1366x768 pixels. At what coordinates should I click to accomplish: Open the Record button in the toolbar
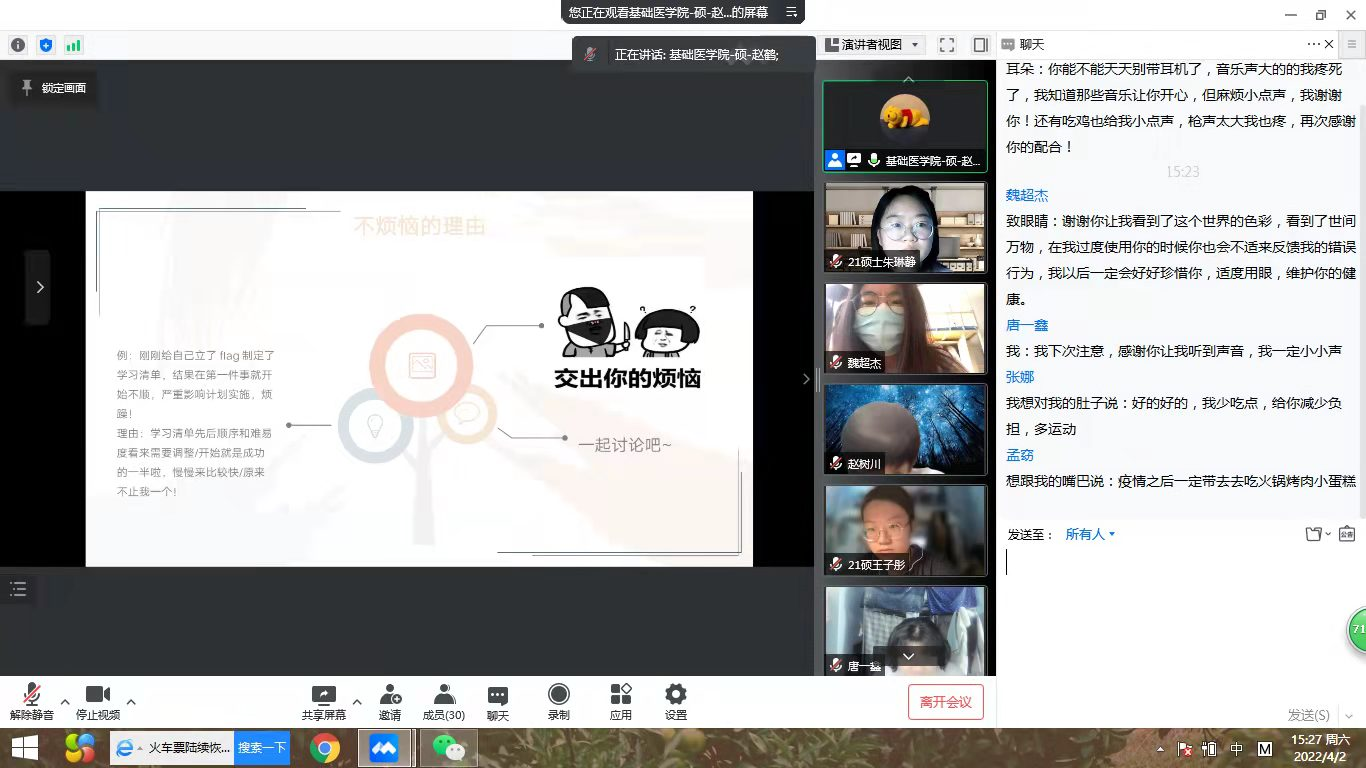(558, 702)
